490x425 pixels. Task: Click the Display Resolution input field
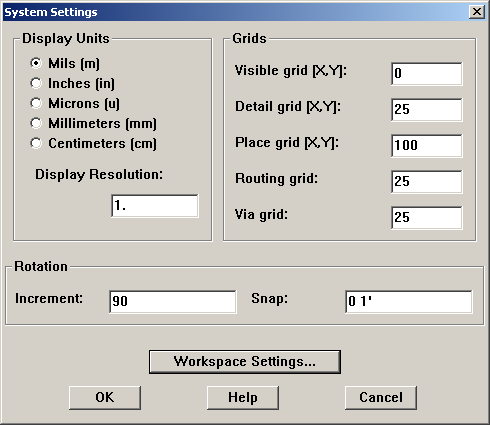tap(155, 206)
